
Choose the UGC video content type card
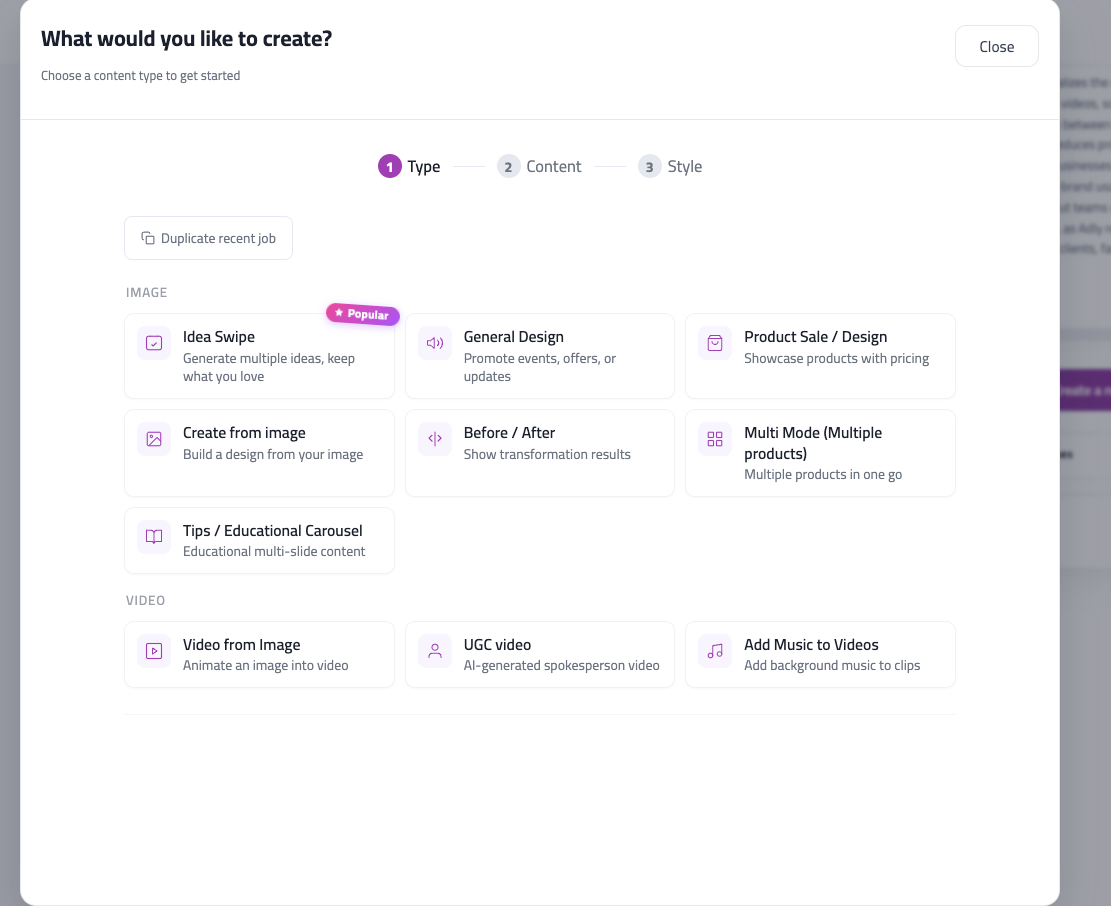click(x=540, y=654)
